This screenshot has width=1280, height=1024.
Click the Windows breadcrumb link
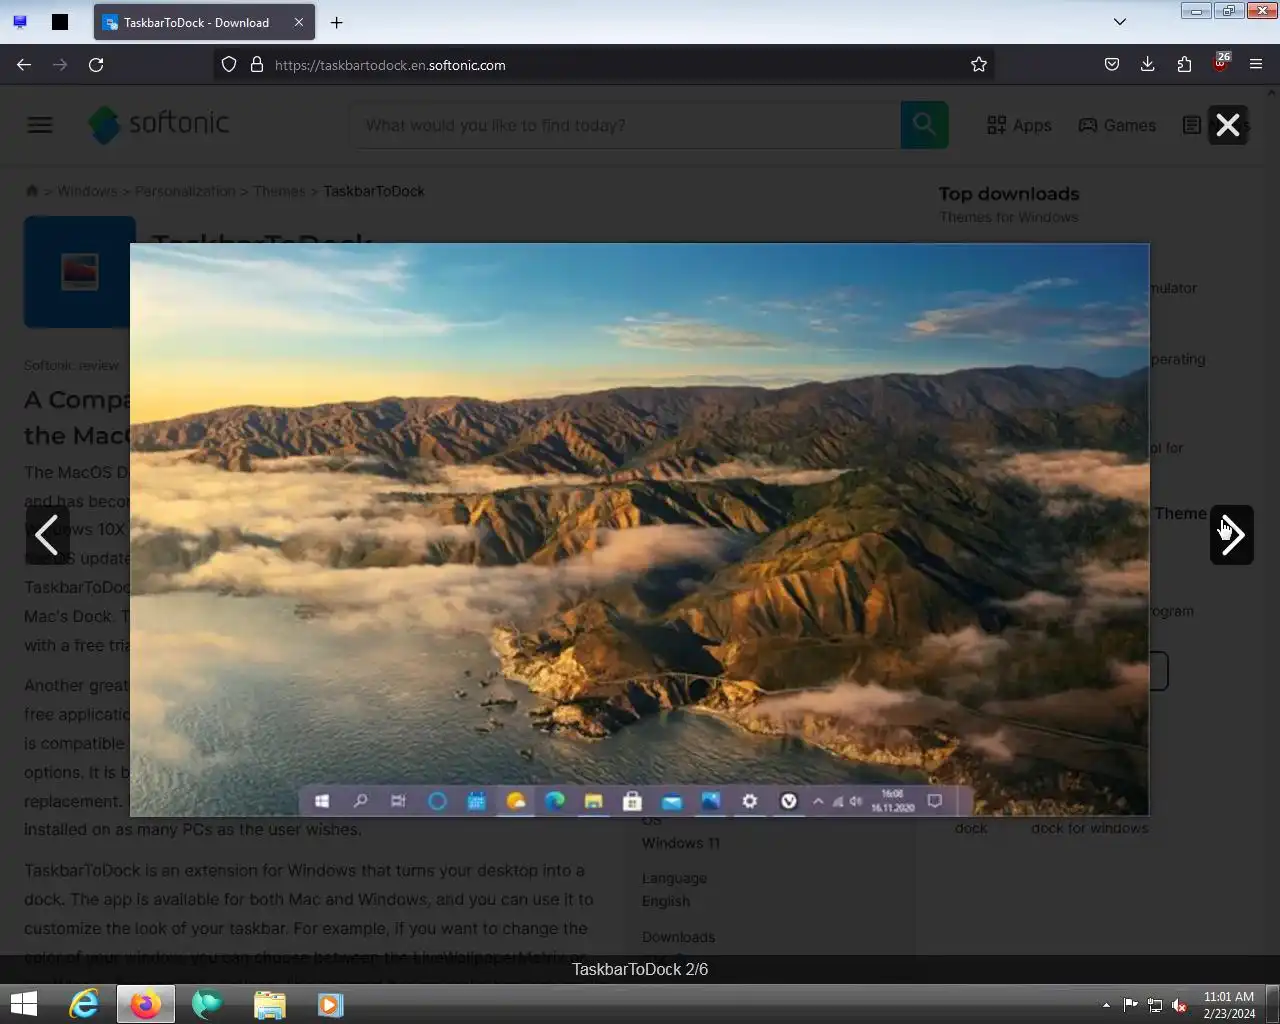tap(87, 191)
